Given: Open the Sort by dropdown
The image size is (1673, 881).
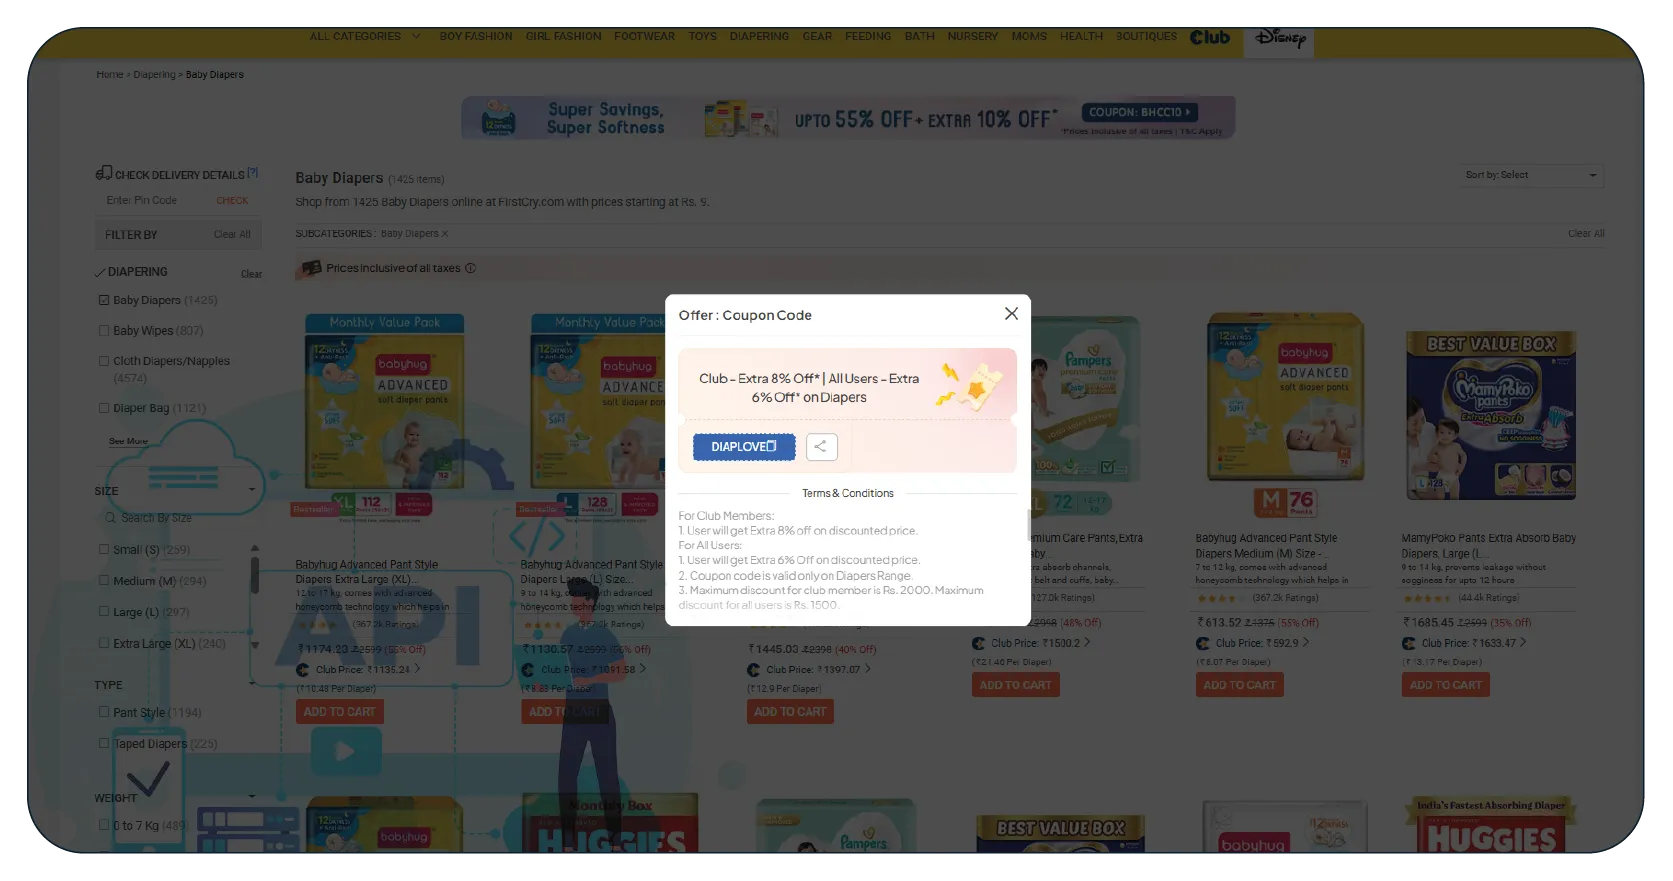Looking at the screenshot, I should point(1531,175).
